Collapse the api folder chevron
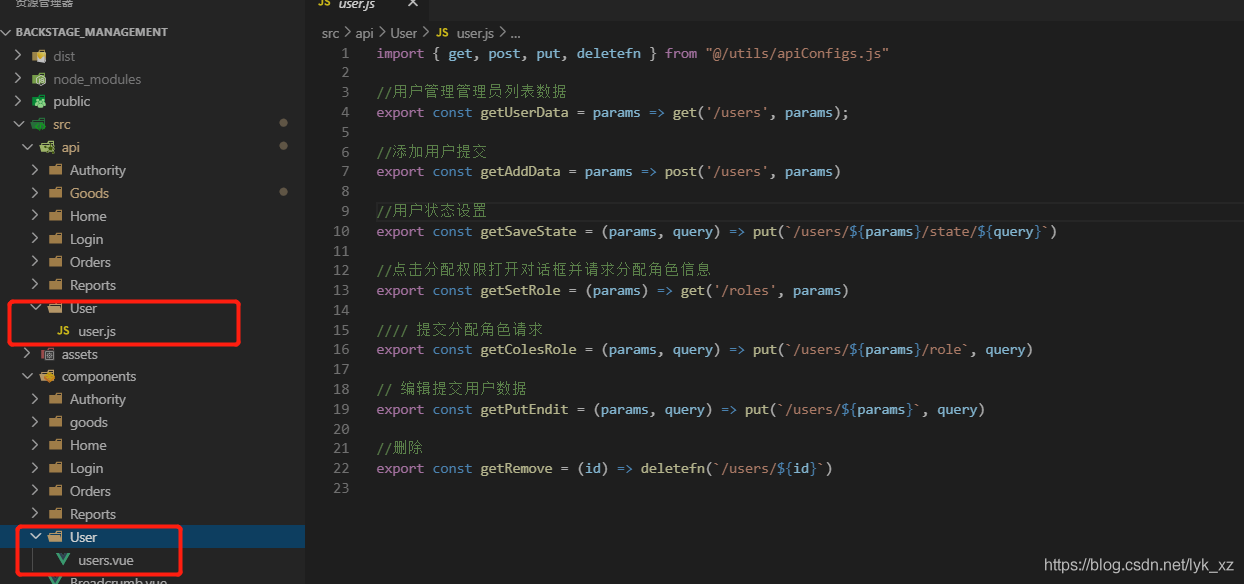Viewport: 1244px width, 584px height. coord(27,147)
